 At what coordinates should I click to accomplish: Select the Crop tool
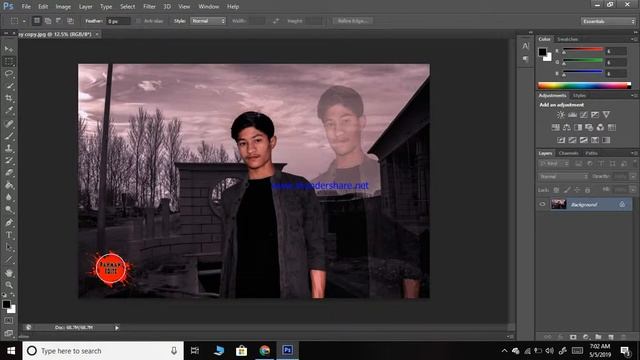(9, 98)
